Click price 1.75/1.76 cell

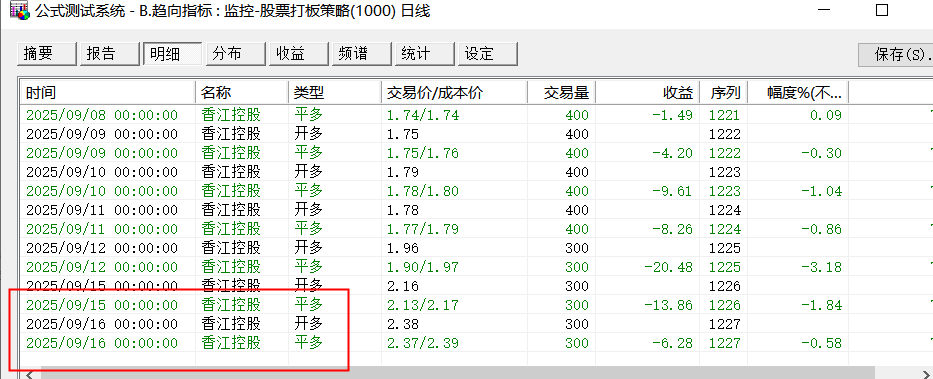click(423, 154)
